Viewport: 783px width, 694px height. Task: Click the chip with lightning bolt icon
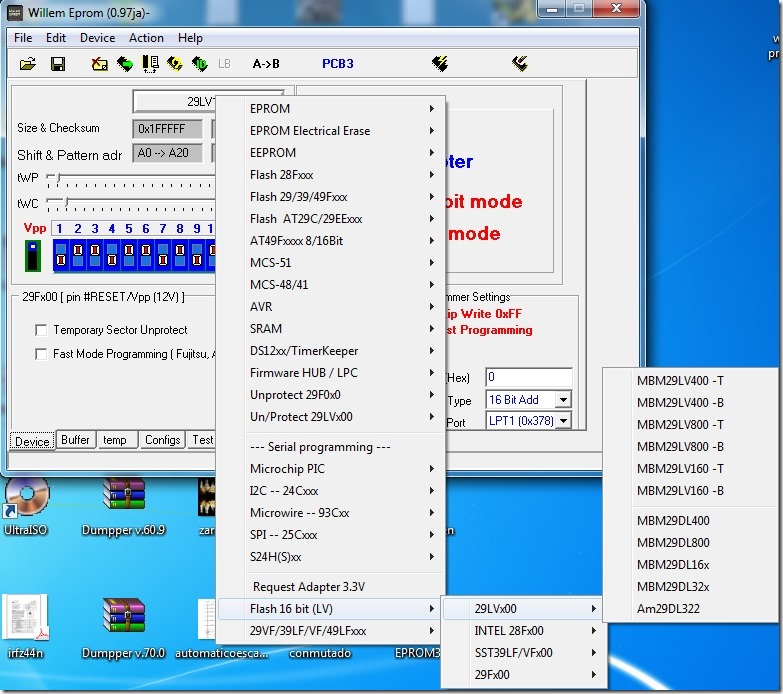440,64
